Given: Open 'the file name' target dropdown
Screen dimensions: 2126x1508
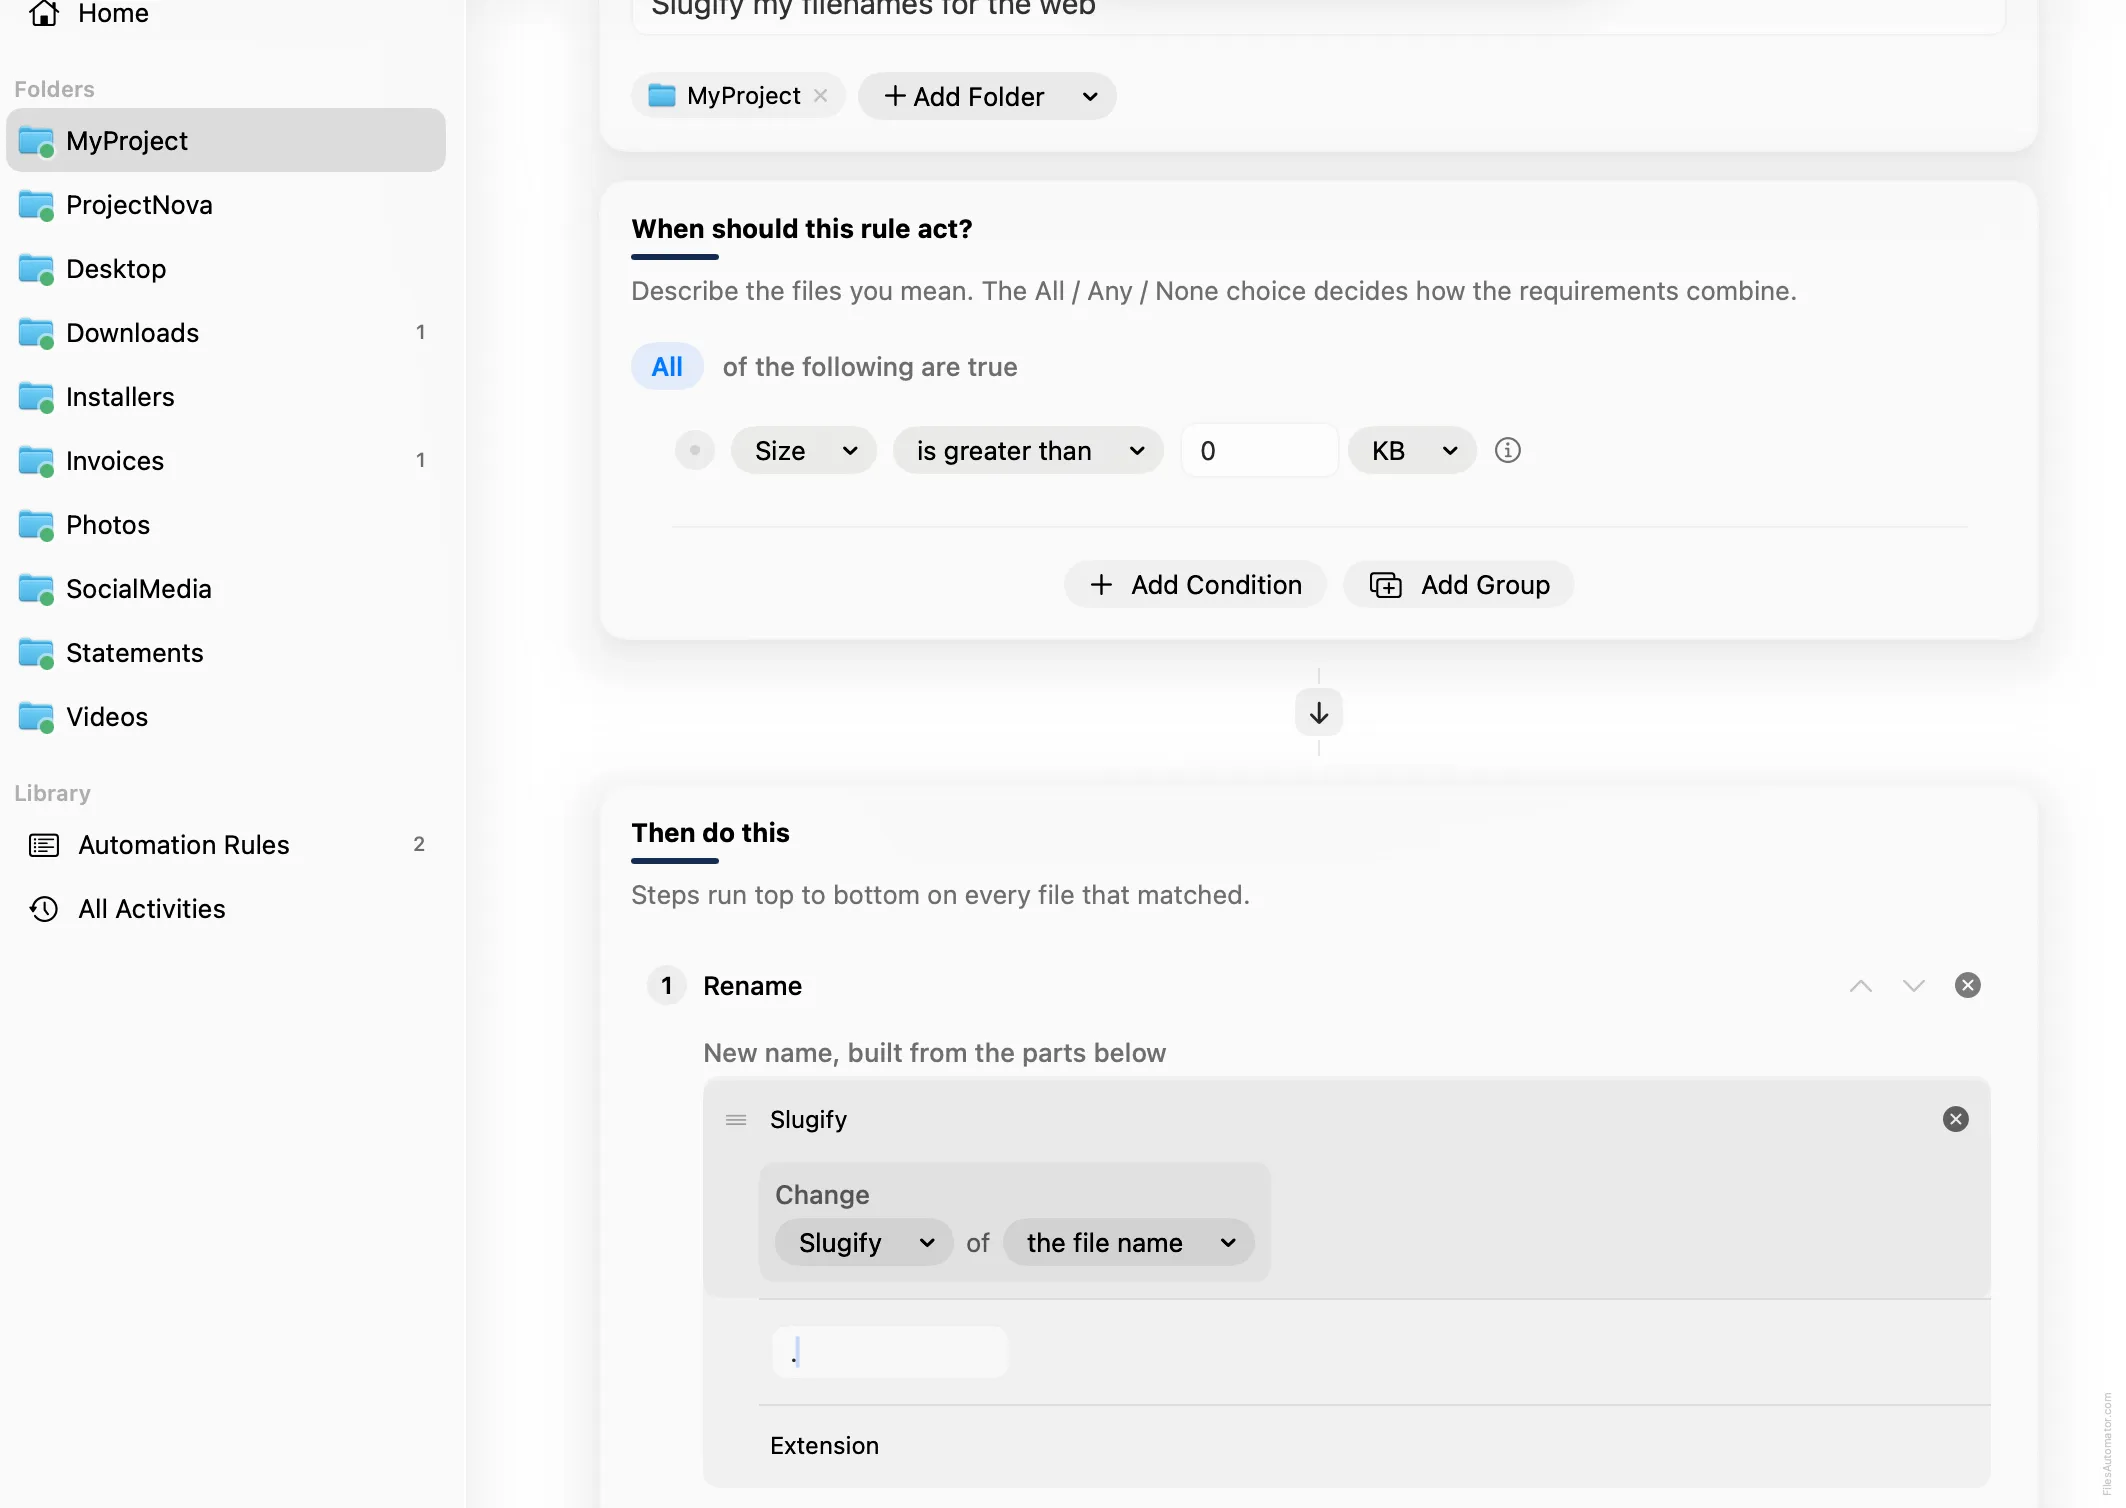Looking at the screenshot, I should 1129,1242.
